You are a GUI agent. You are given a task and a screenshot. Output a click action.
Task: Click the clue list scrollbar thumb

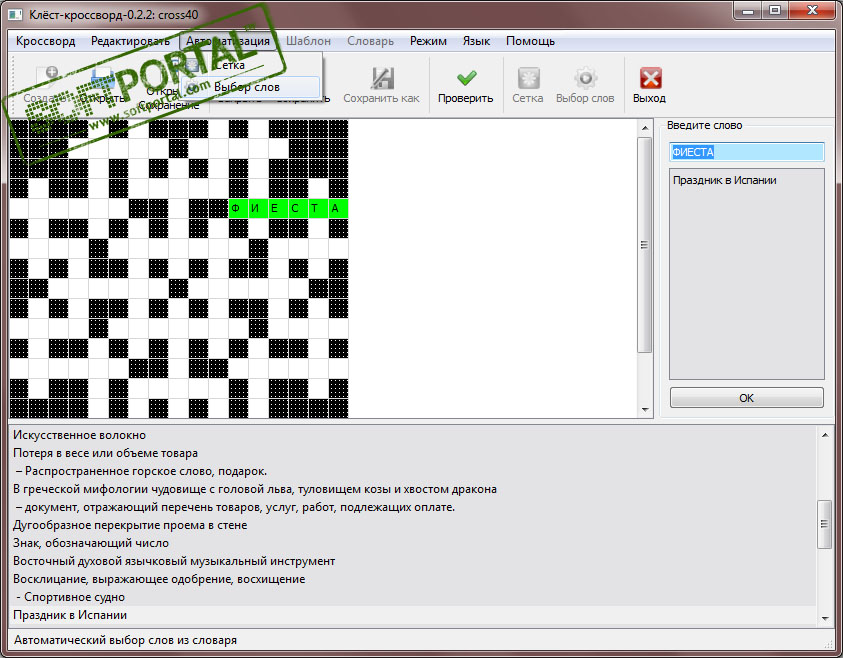coord(825,524)
